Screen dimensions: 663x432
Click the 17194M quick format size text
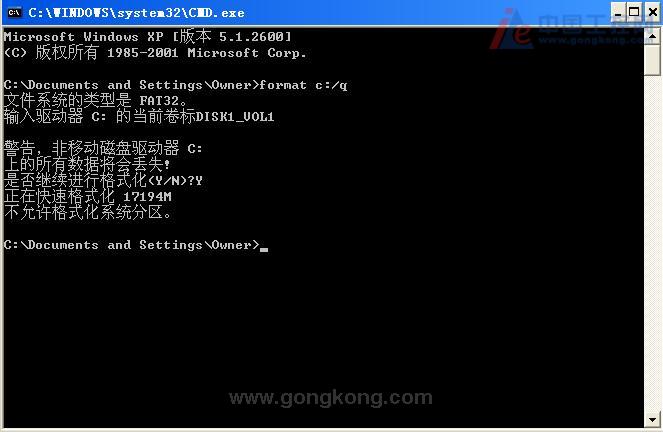pos(147,197)
